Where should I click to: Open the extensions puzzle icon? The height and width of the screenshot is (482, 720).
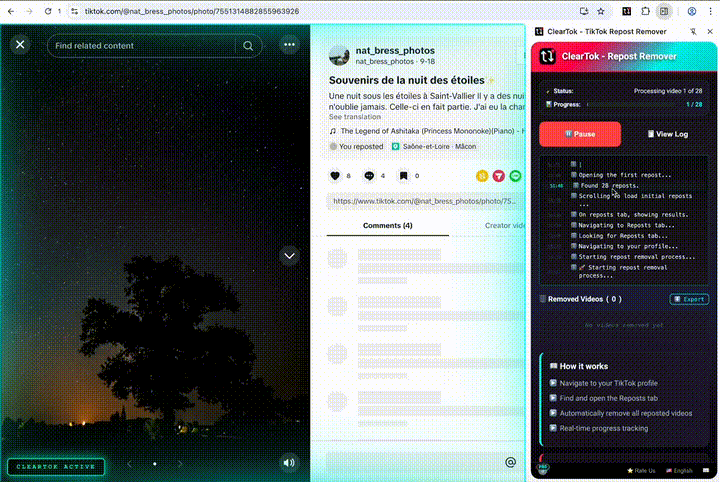(x=645, y=11)
